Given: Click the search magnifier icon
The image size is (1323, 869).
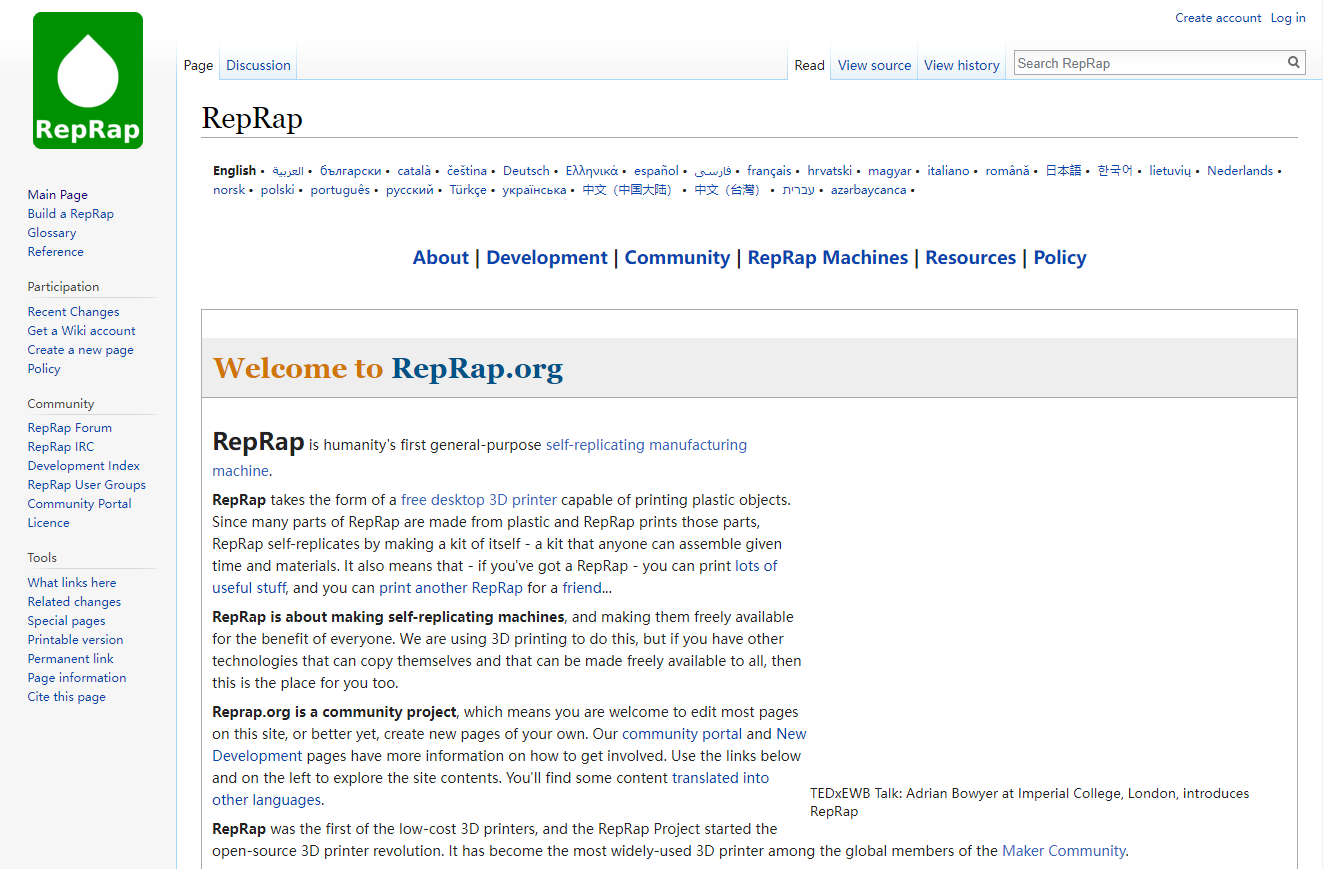Looking at the screenshot, I should (x=1293, y=62).
